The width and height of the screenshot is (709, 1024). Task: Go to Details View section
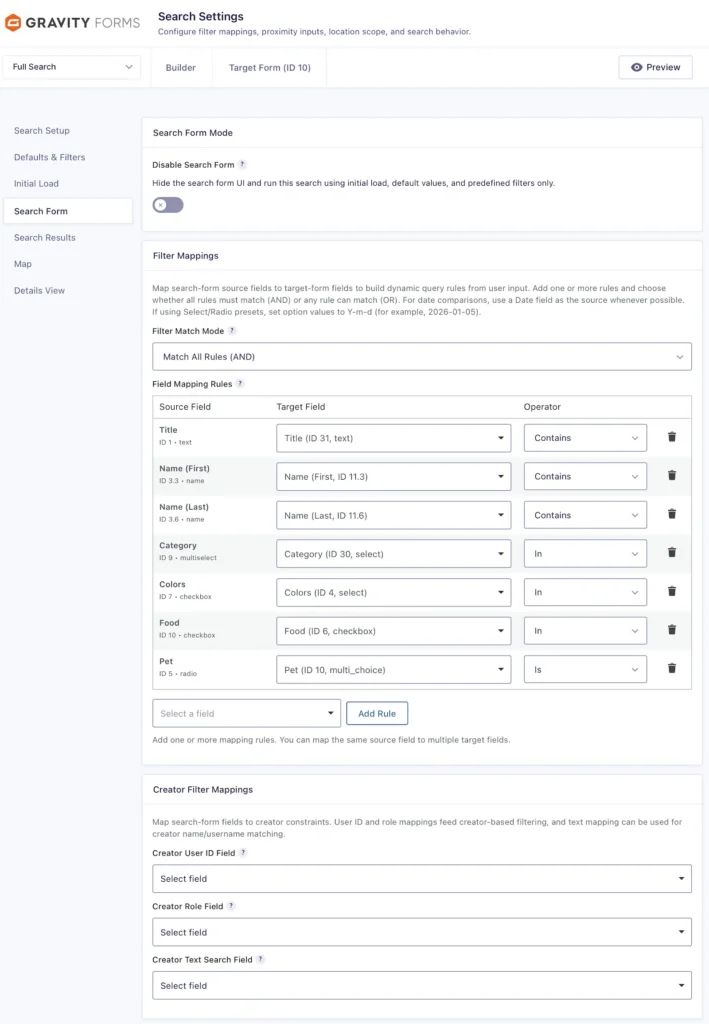(x=39, y=291)
